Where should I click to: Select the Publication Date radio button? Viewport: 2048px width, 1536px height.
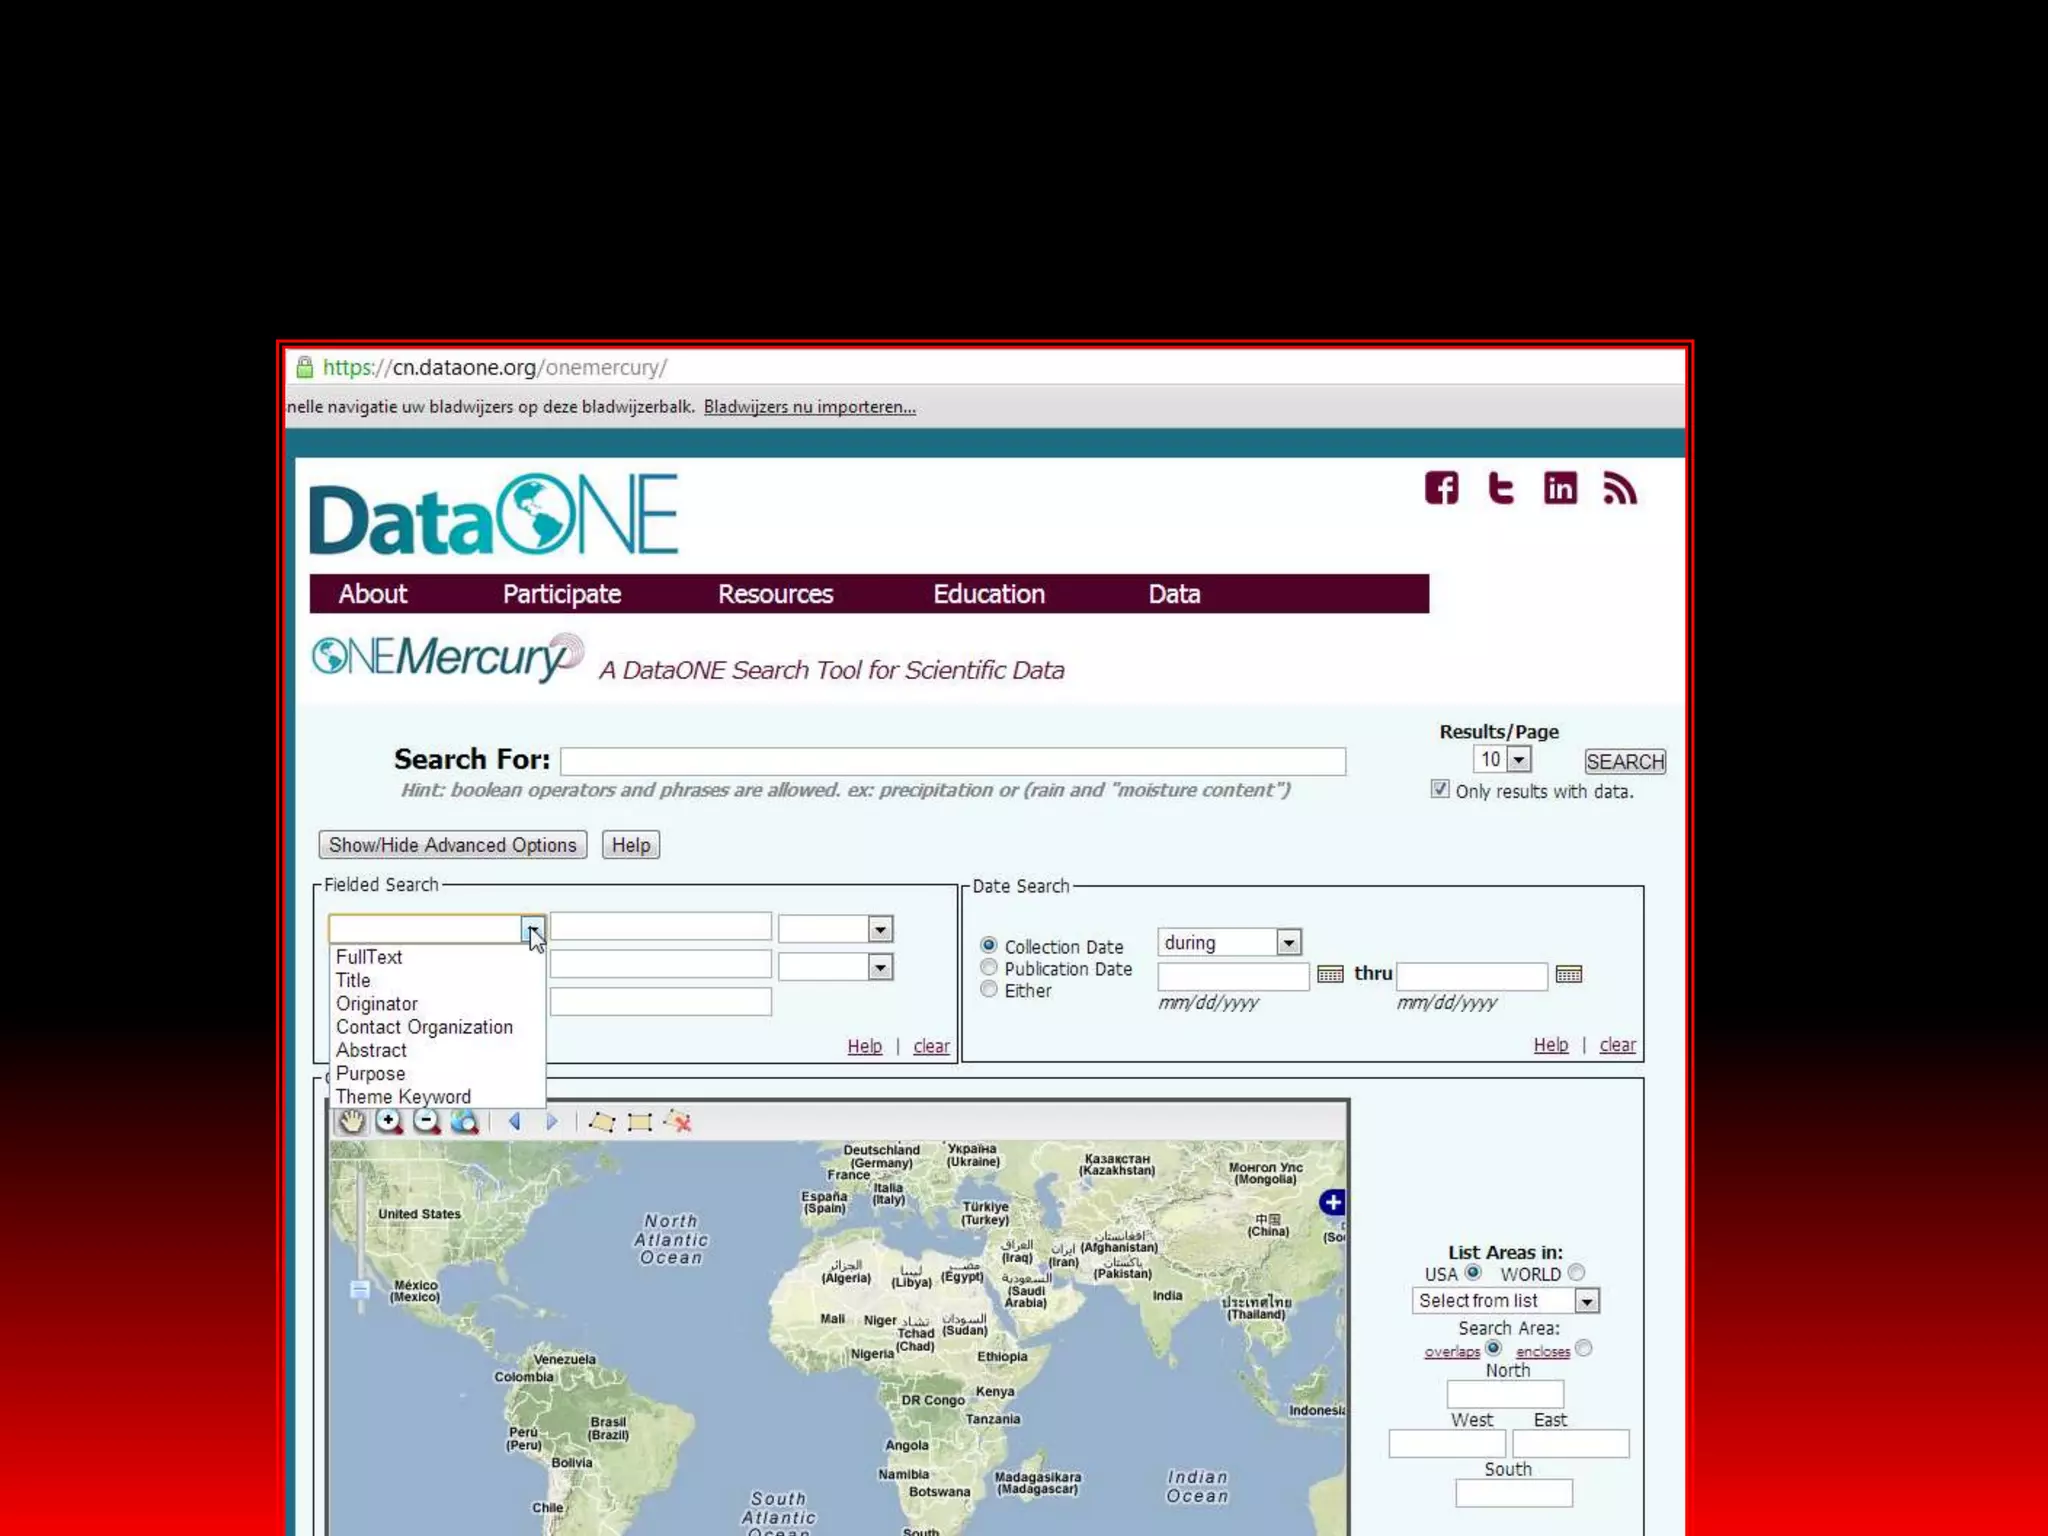(989, 967)
